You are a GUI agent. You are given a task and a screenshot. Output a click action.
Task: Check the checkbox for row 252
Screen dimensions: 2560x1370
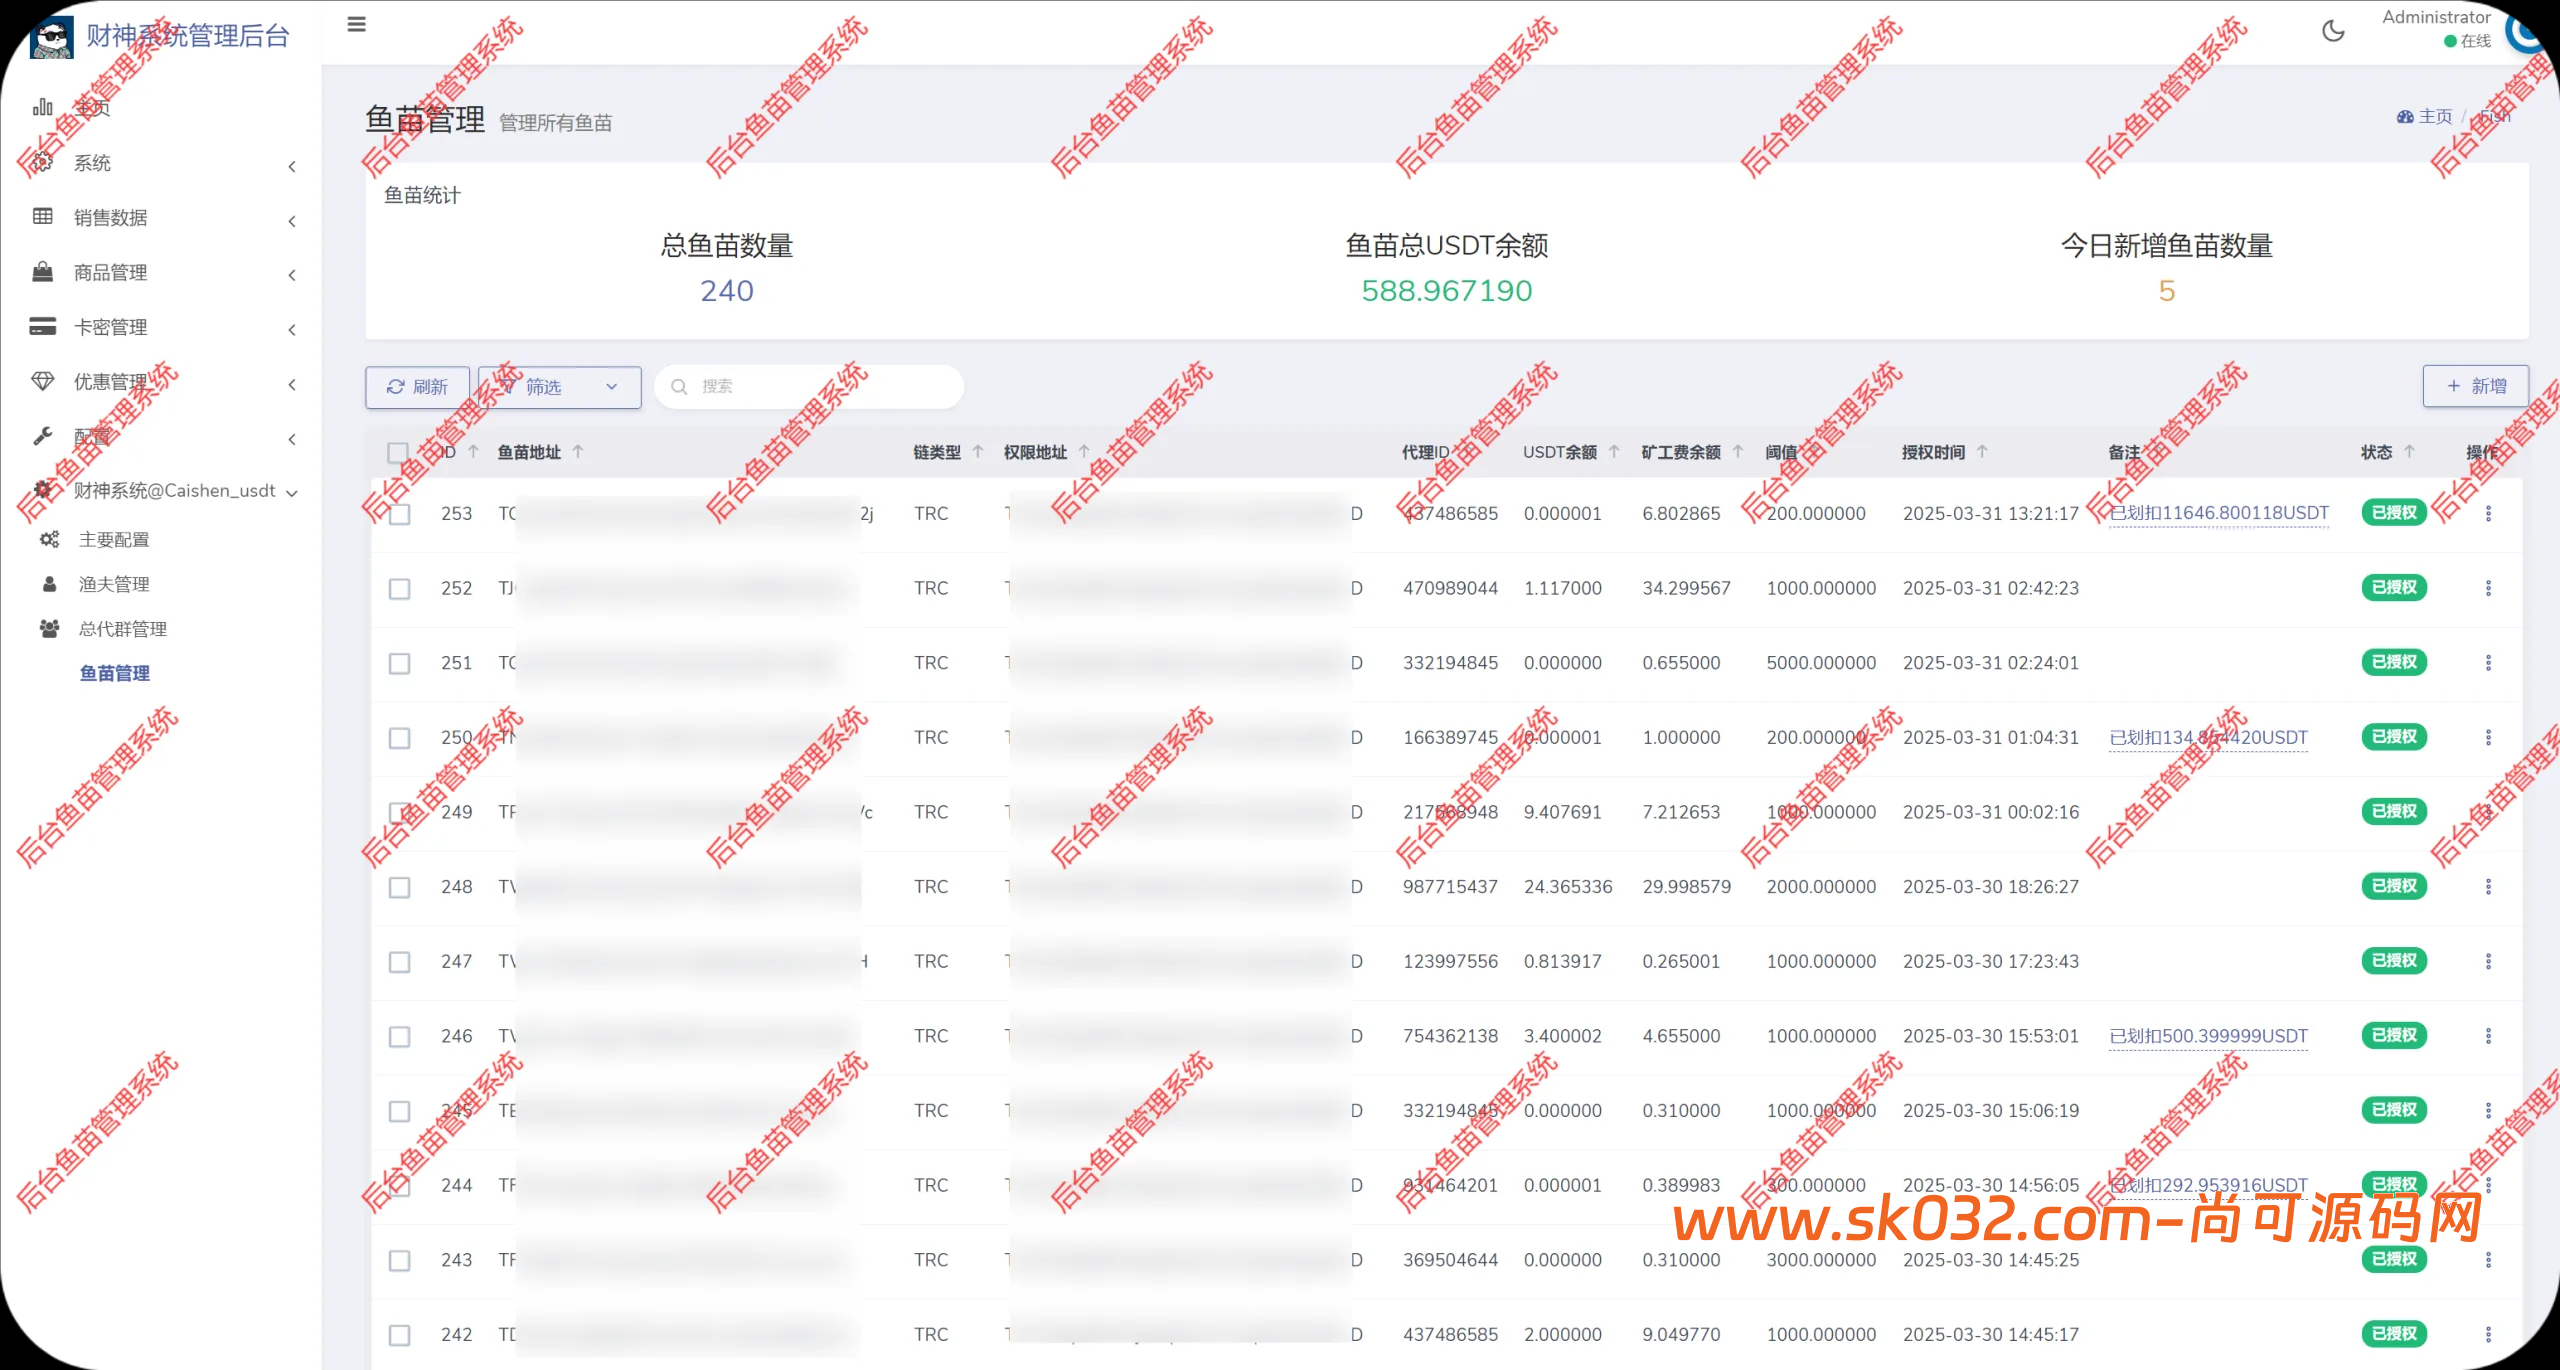[399, 589]
